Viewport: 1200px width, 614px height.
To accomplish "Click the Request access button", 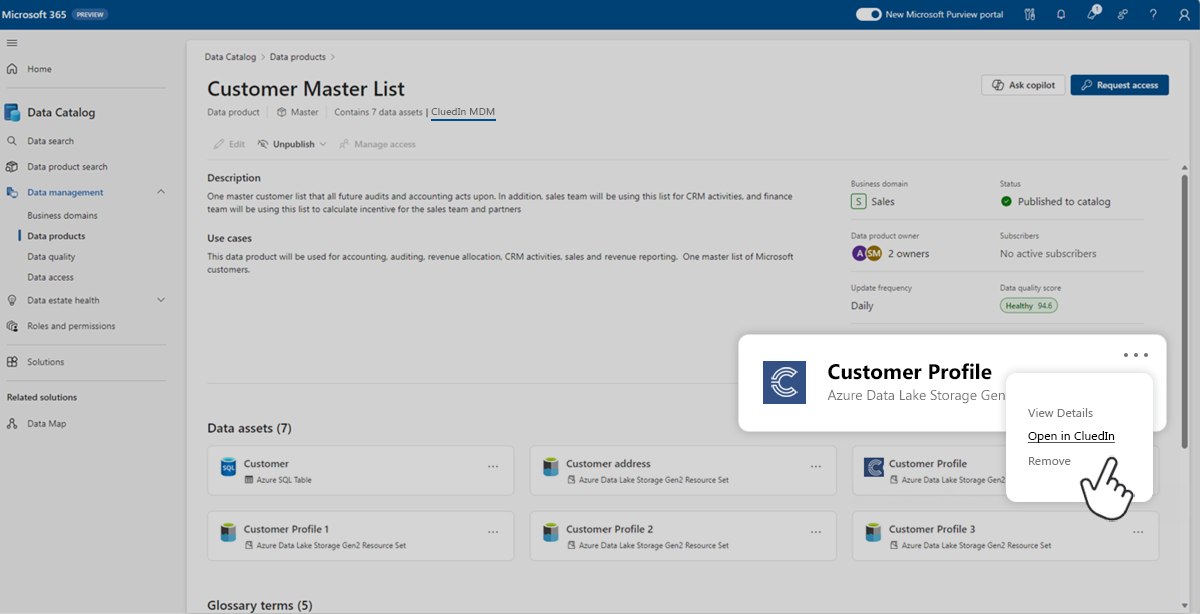I will 1119,85.
